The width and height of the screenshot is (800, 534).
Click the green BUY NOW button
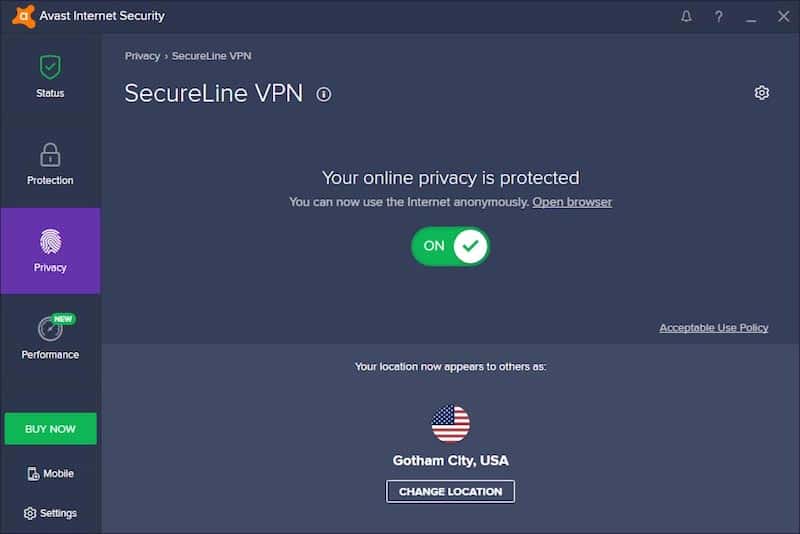coord(50,429)
